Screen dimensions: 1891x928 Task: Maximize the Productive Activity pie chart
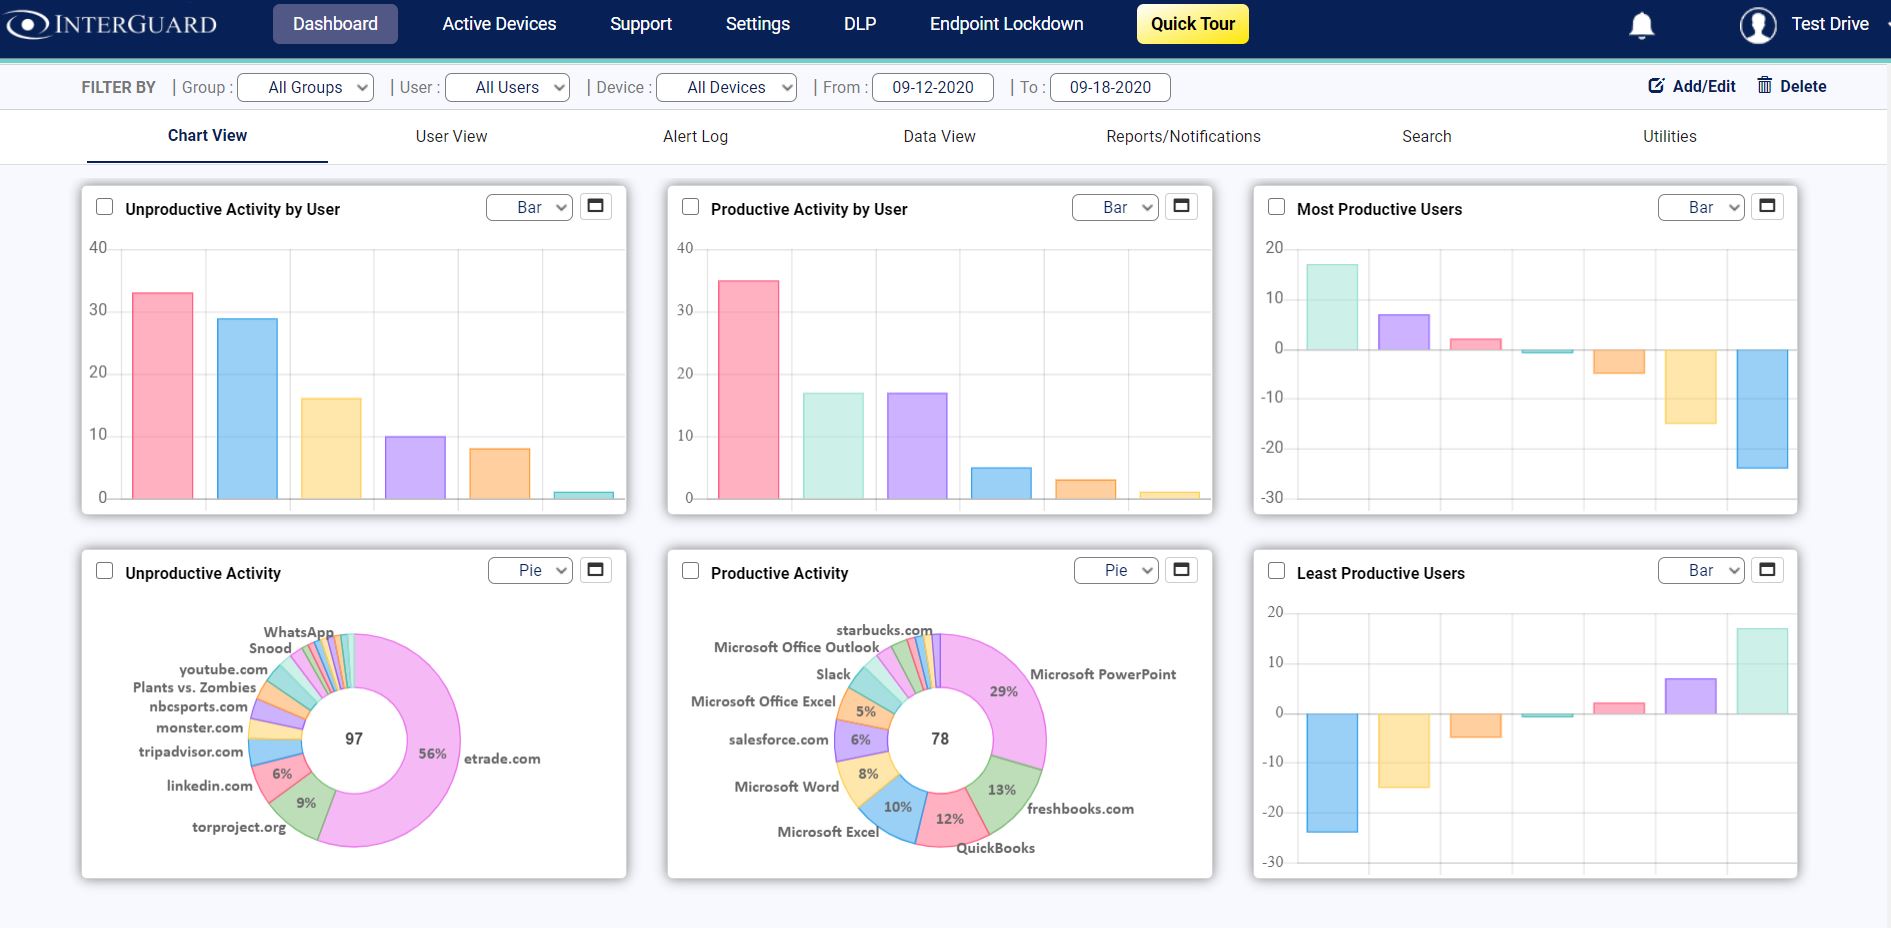[x=1181, y=570]
